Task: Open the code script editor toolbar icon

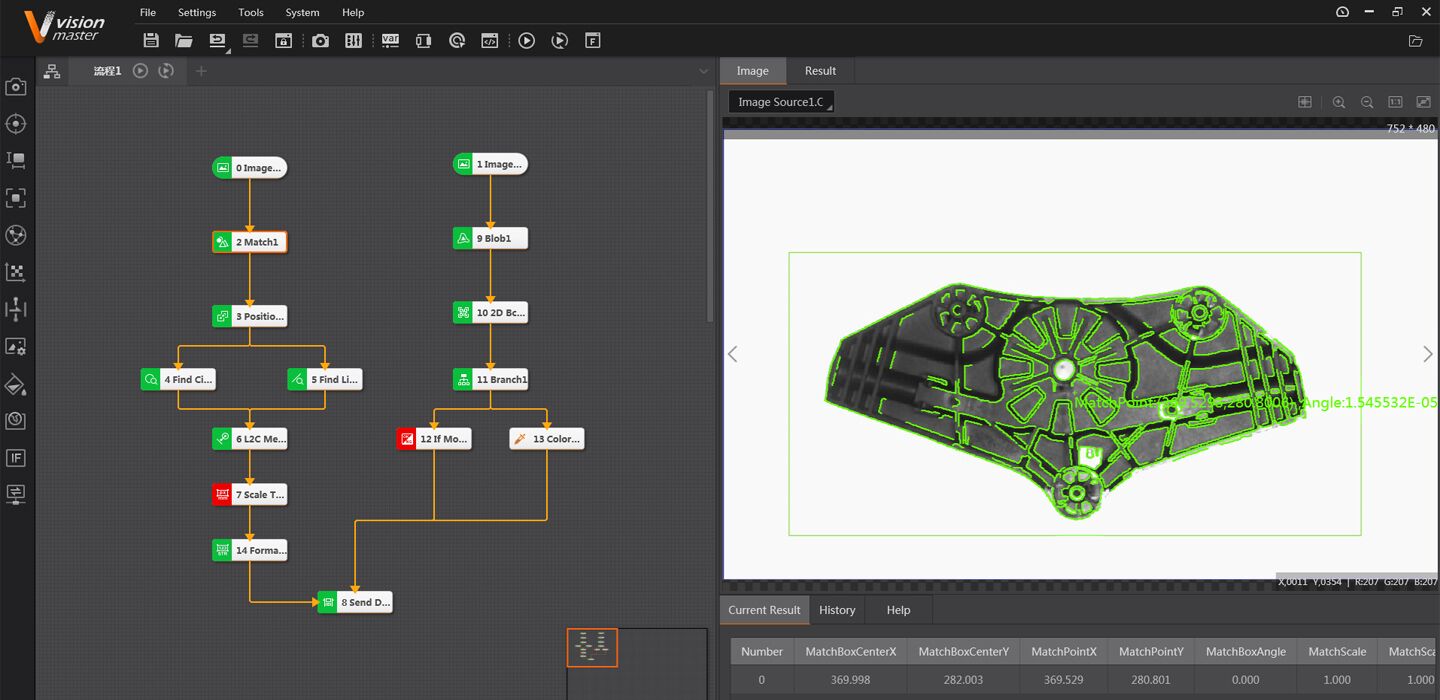Action: coord(489,40)
